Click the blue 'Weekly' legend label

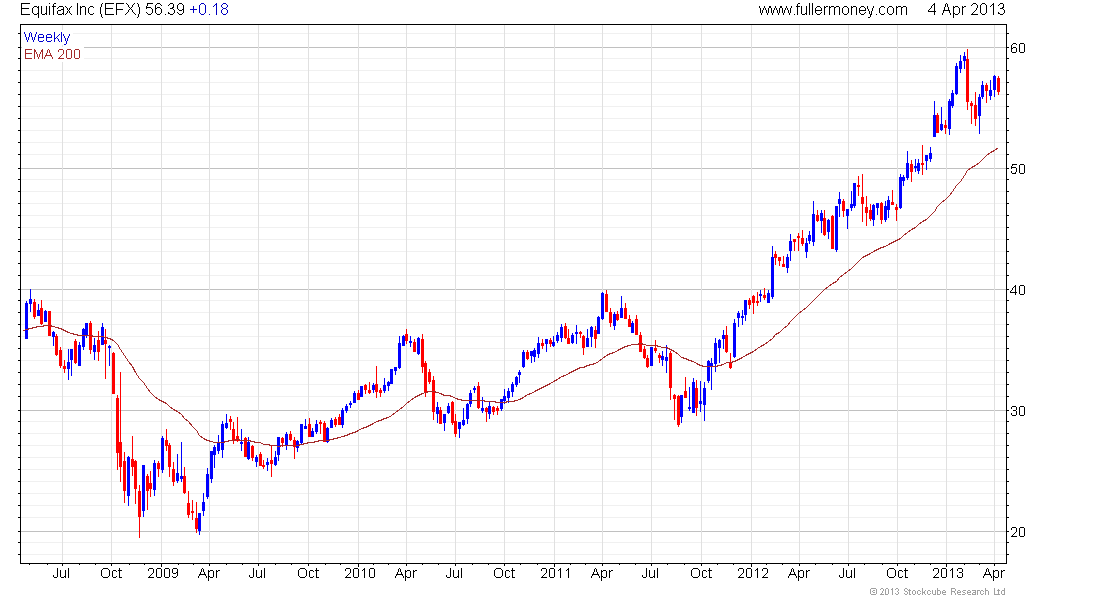click(x=47, y=37)
